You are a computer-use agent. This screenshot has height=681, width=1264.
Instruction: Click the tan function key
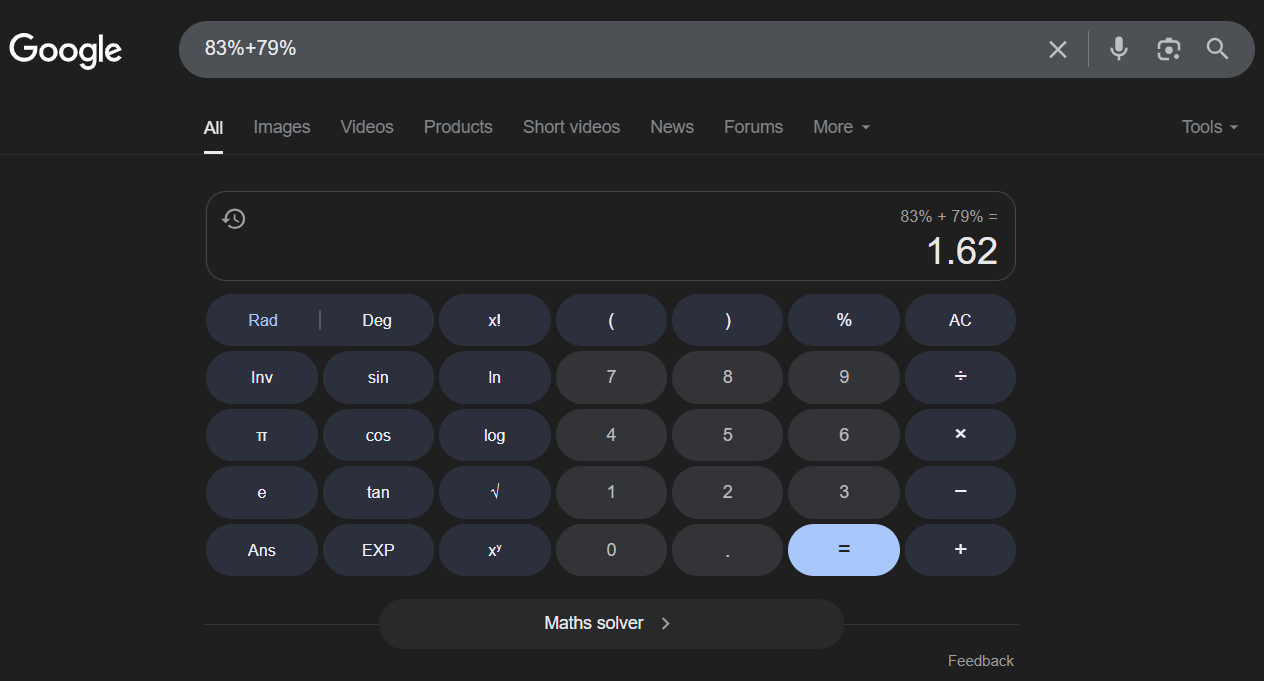coord(378,493)
